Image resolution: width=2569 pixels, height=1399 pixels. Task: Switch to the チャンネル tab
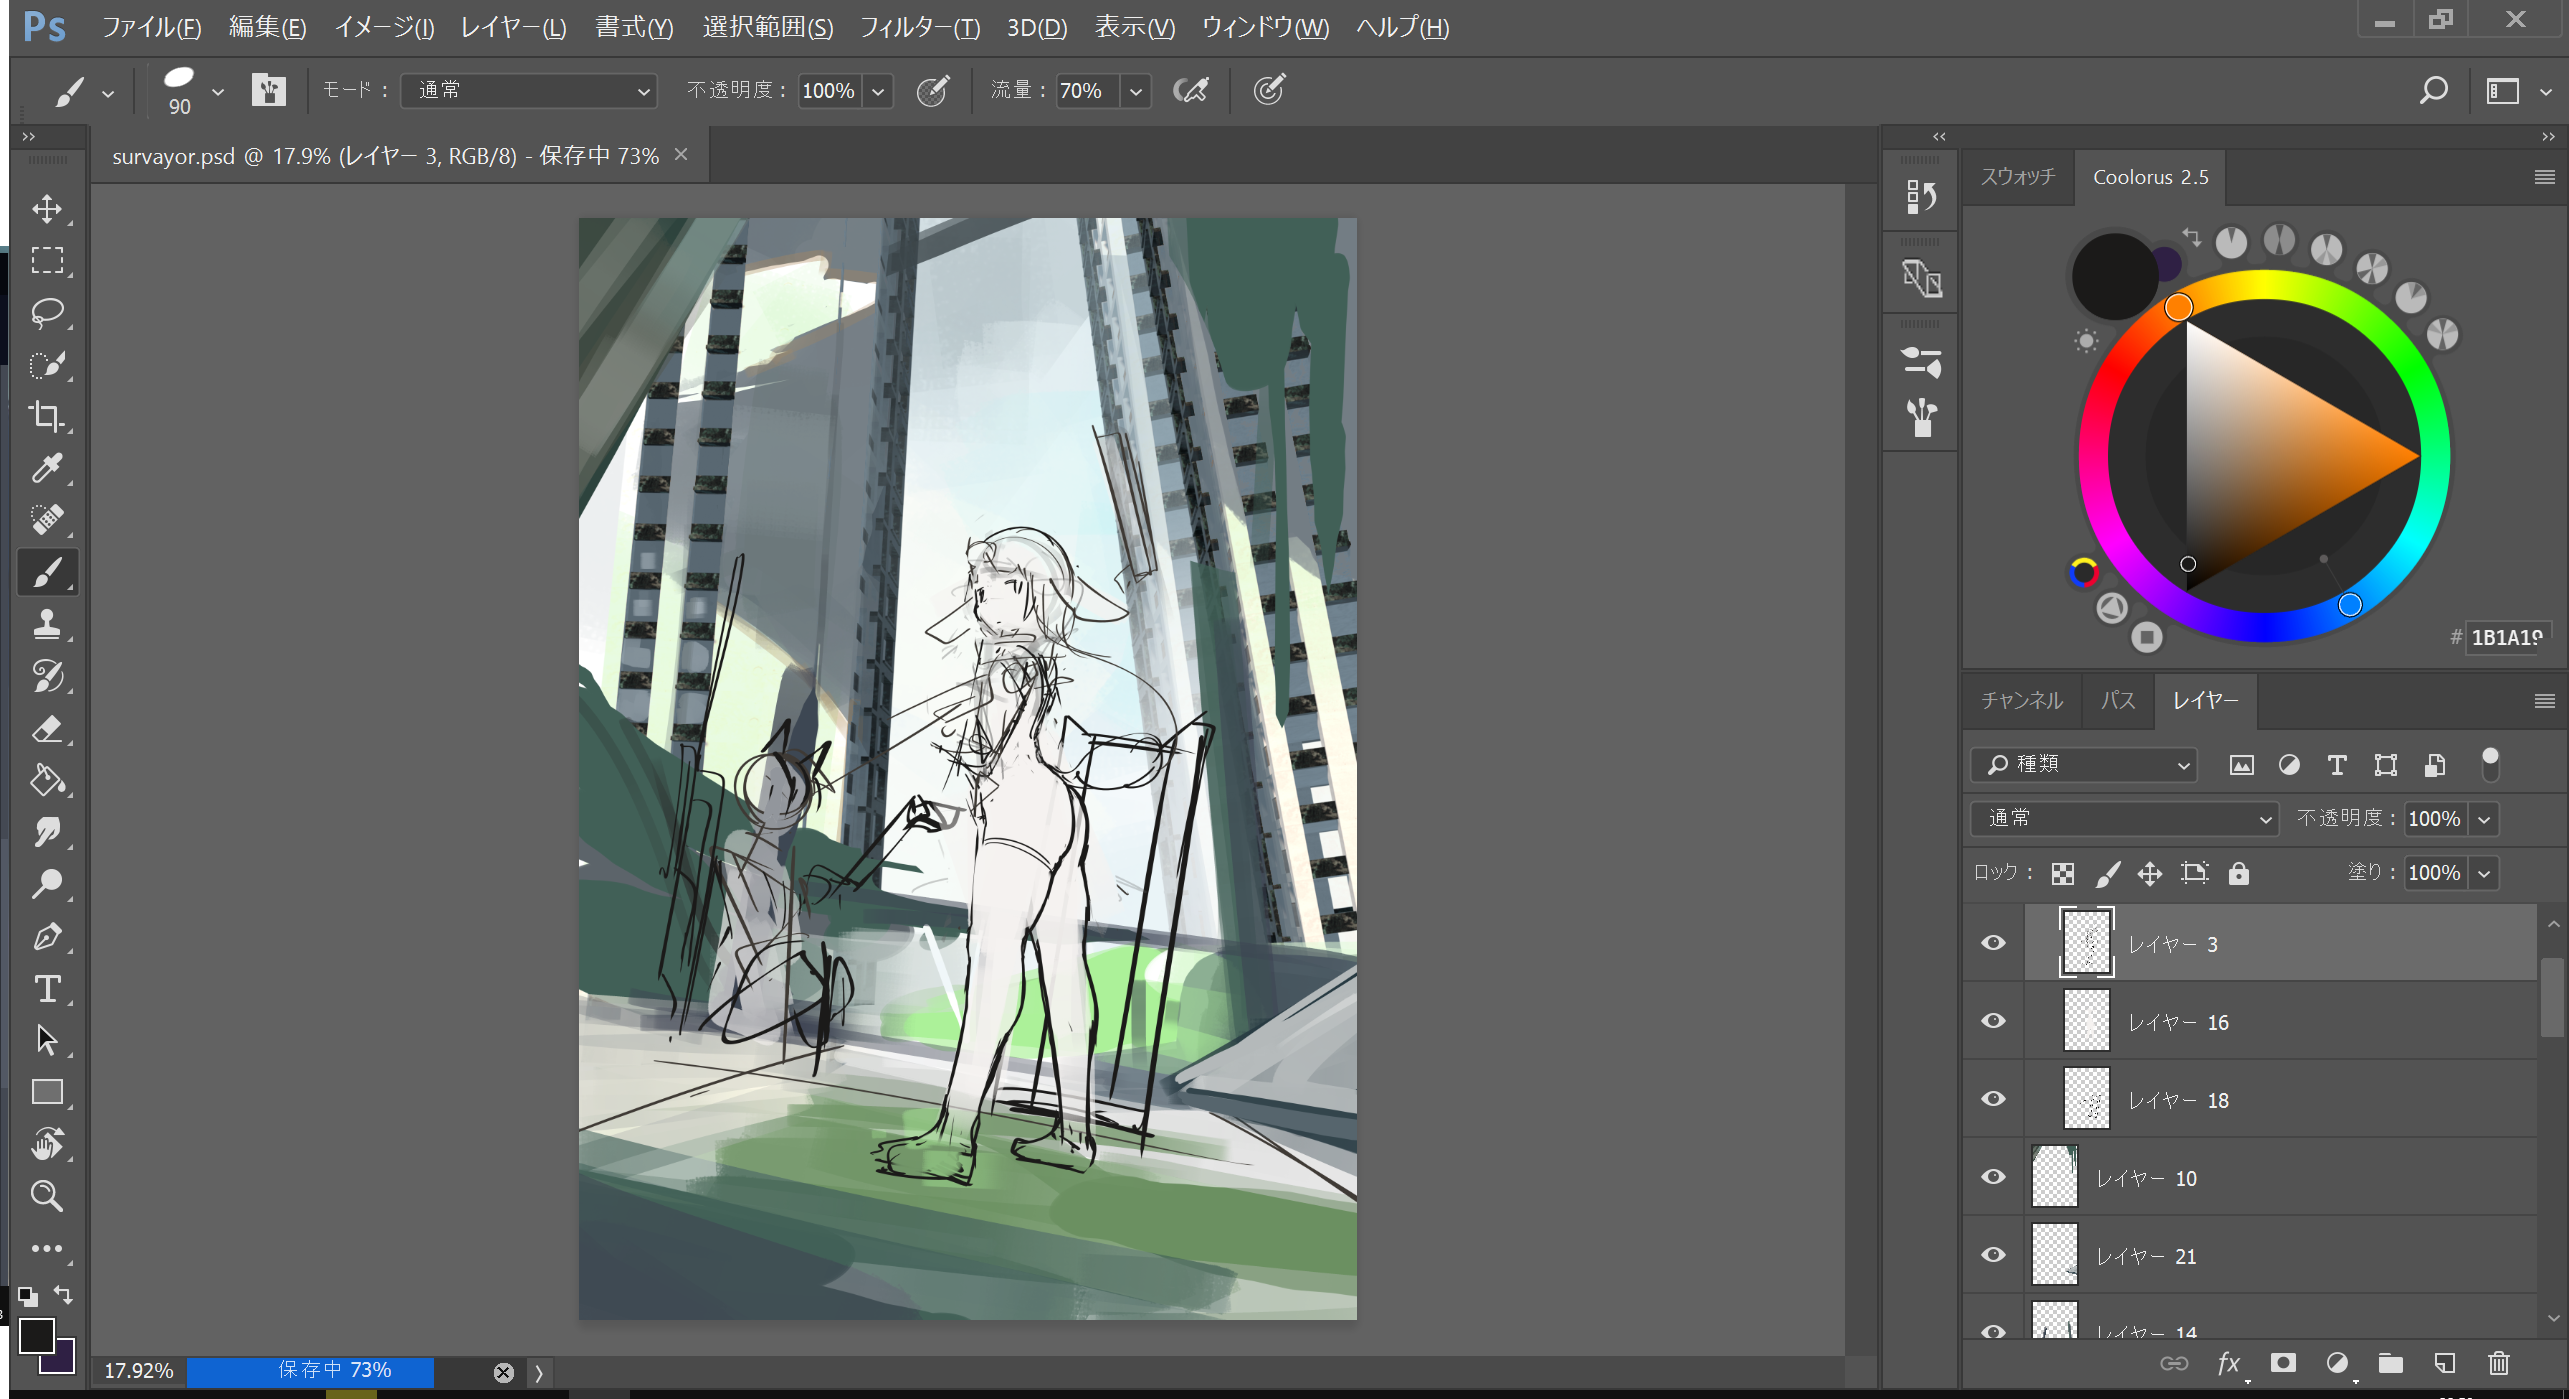pos(2021,700)
